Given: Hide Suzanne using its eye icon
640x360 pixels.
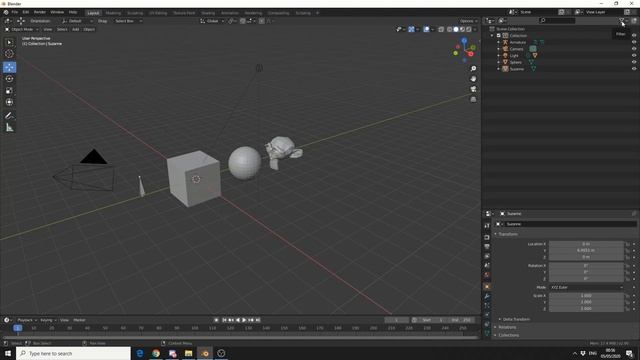Looking at the screenshot, I should (x=634, y=69).
